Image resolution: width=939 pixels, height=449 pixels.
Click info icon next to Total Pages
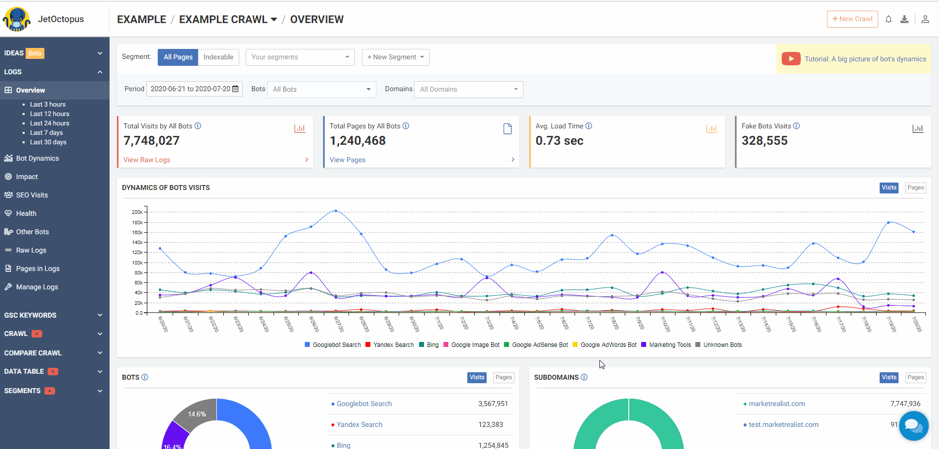(405, 126)
